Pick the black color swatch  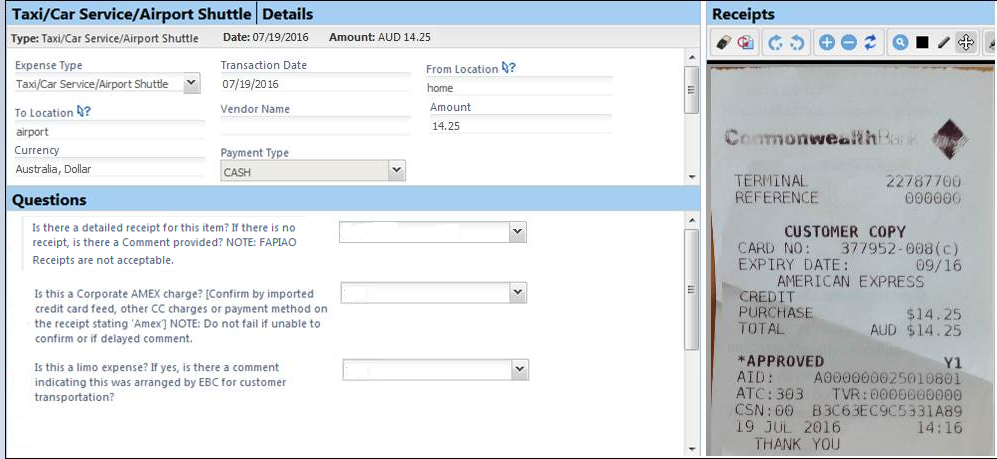click(922, 43)
